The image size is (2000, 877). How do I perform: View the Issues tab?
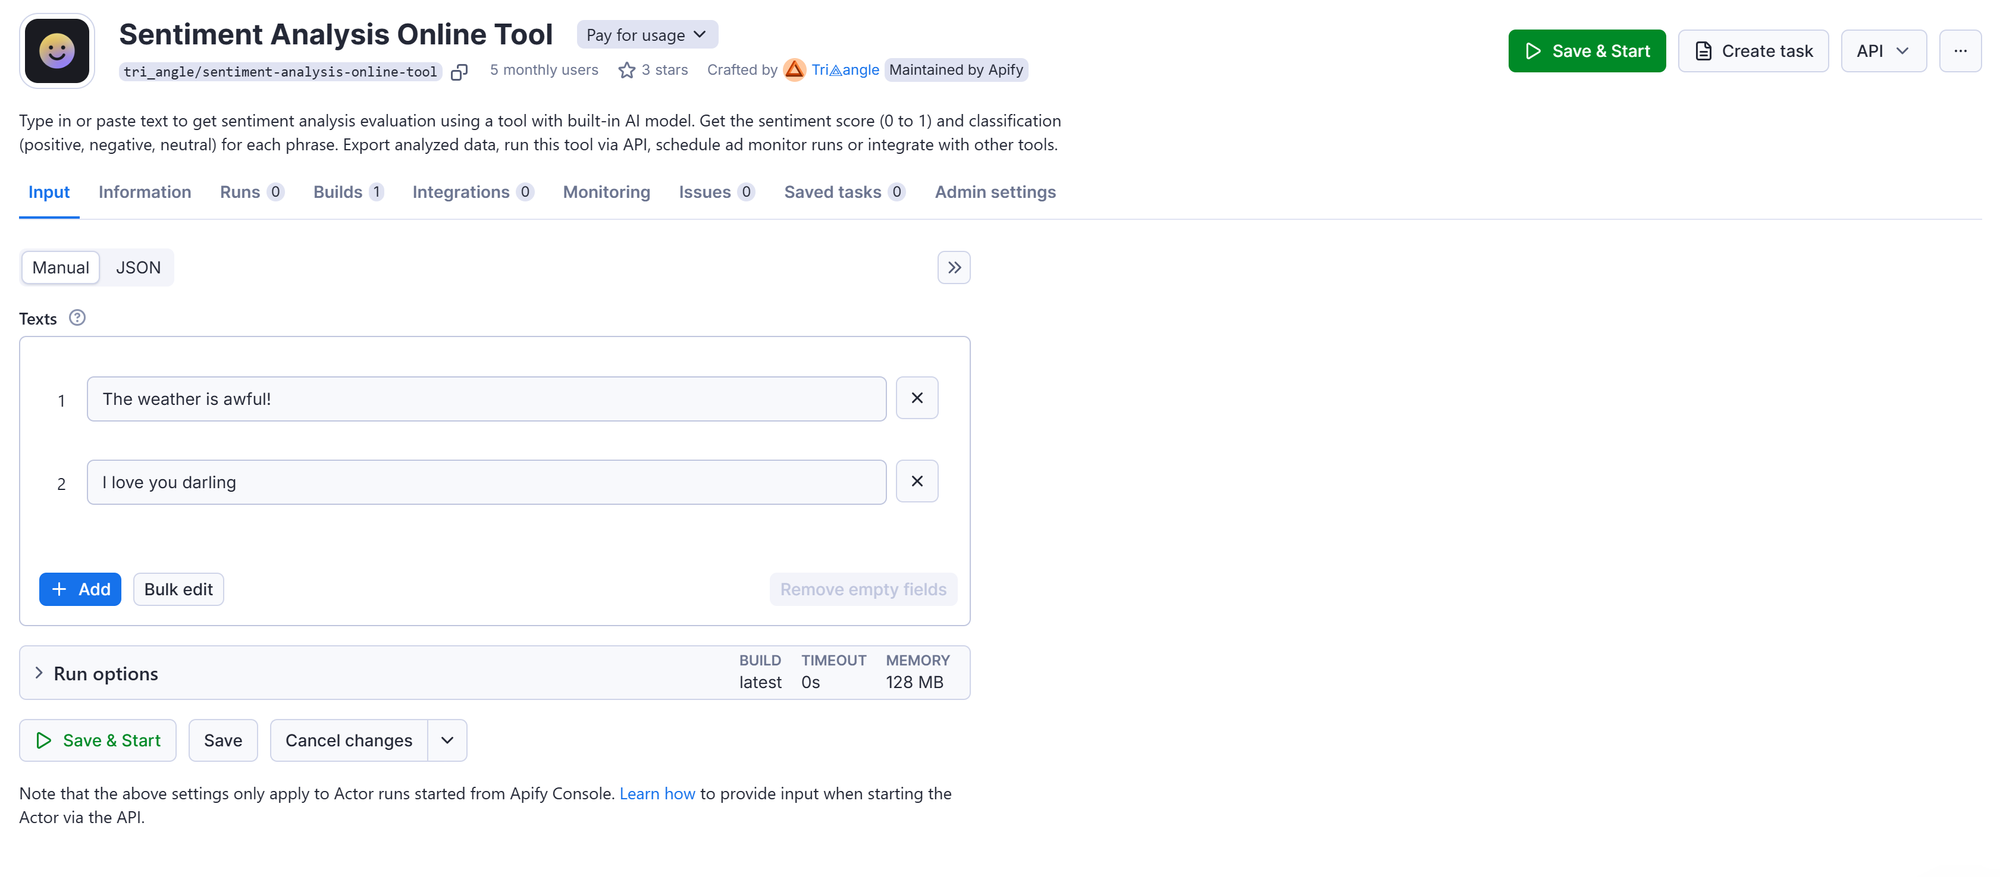pyautogui.click(x=717, y=192)
